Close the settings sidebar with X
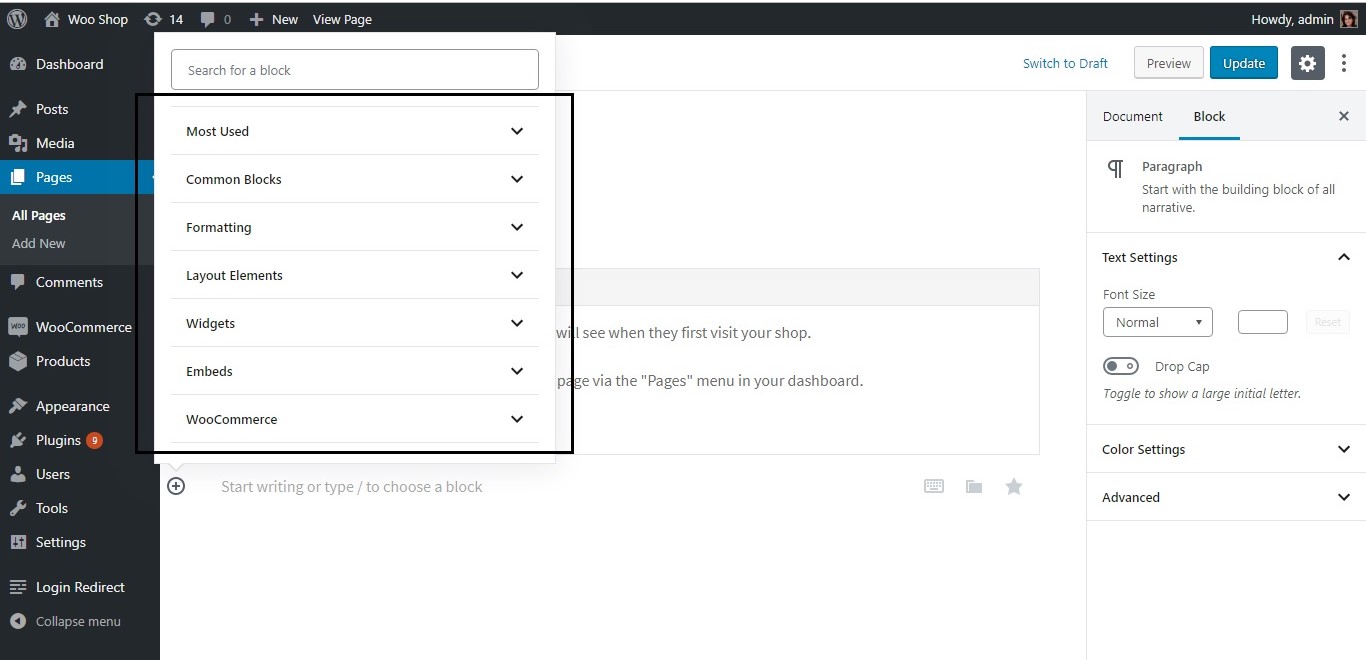Viewport: 1366px width, 660px height. click(x=1344, y=116)
